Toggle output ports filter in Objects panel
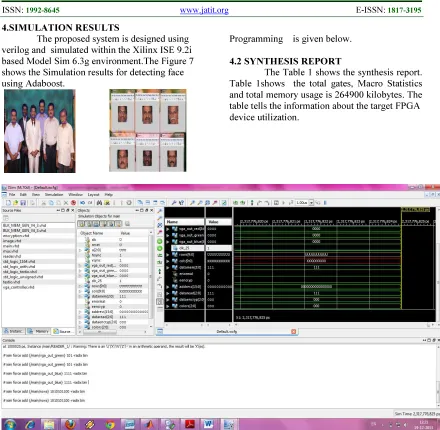This screenshot has width=440, height=430. pyautogui.click(x=88, y=224)
